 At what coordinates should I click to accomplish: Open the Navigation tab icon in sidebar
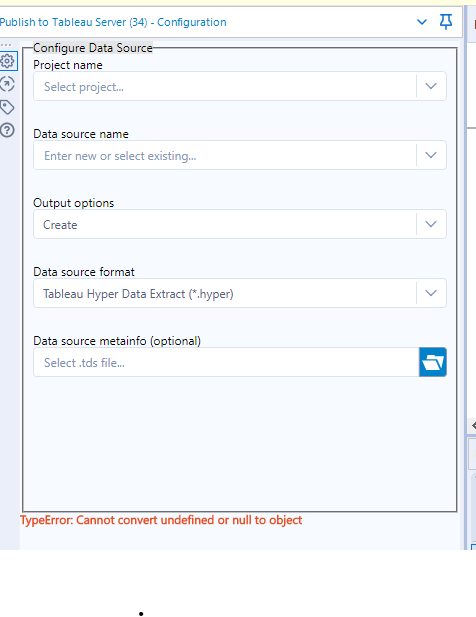tap(7, 84)
